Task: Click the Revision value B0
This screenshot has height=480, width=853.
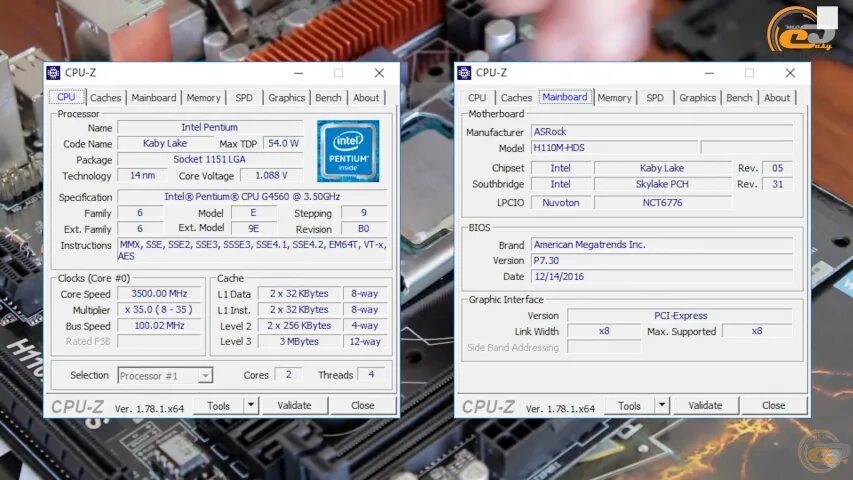Action: pos(364,229)
